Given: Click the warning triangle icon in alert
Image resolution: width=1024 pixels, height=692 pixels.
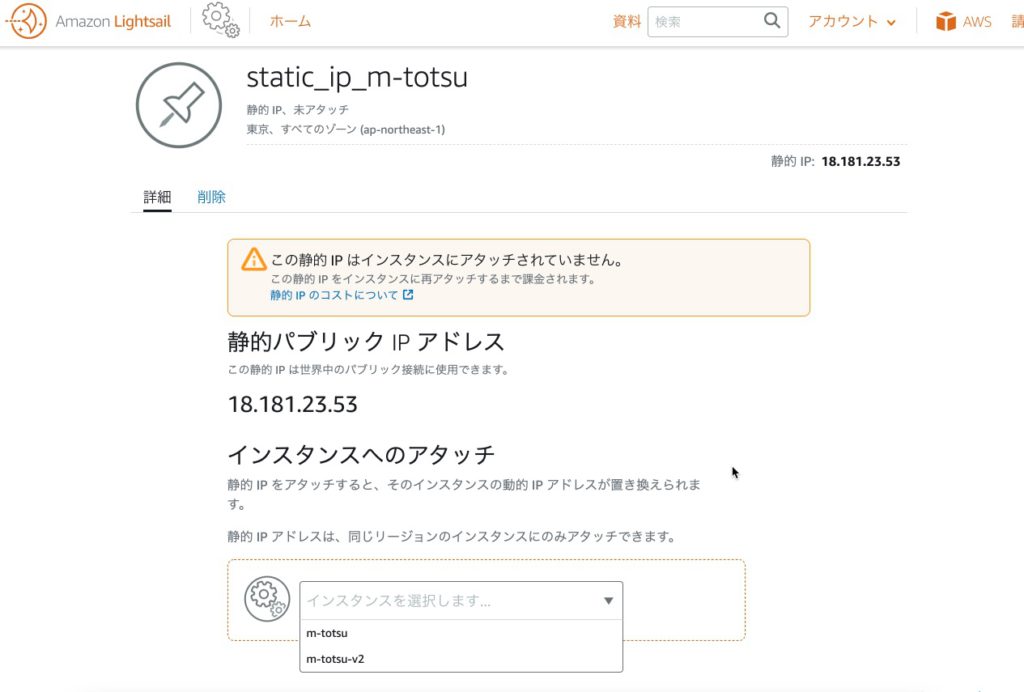Looking at the screenshot, I should click(254, 260).
